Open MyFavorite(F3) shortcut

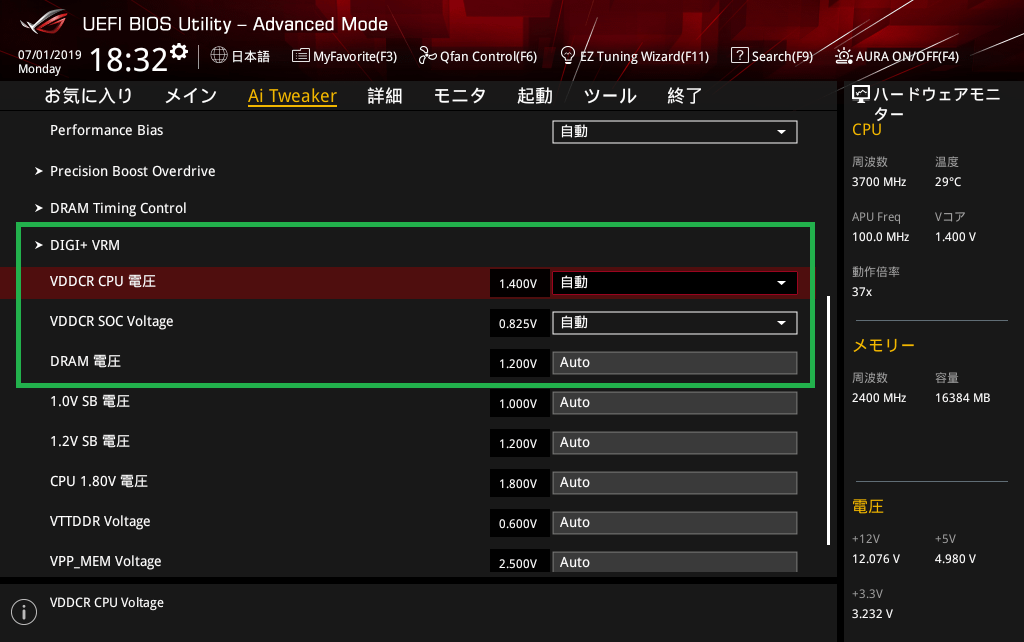point(355,56)
